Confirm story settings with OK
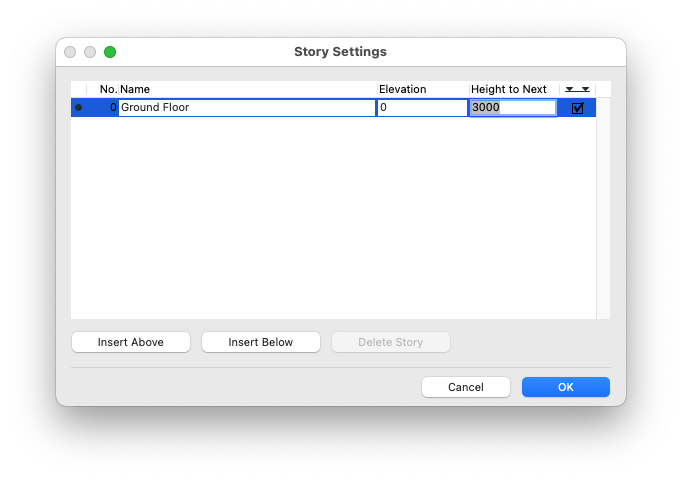Viewport: 682px width, 480px height. [566, 387]
